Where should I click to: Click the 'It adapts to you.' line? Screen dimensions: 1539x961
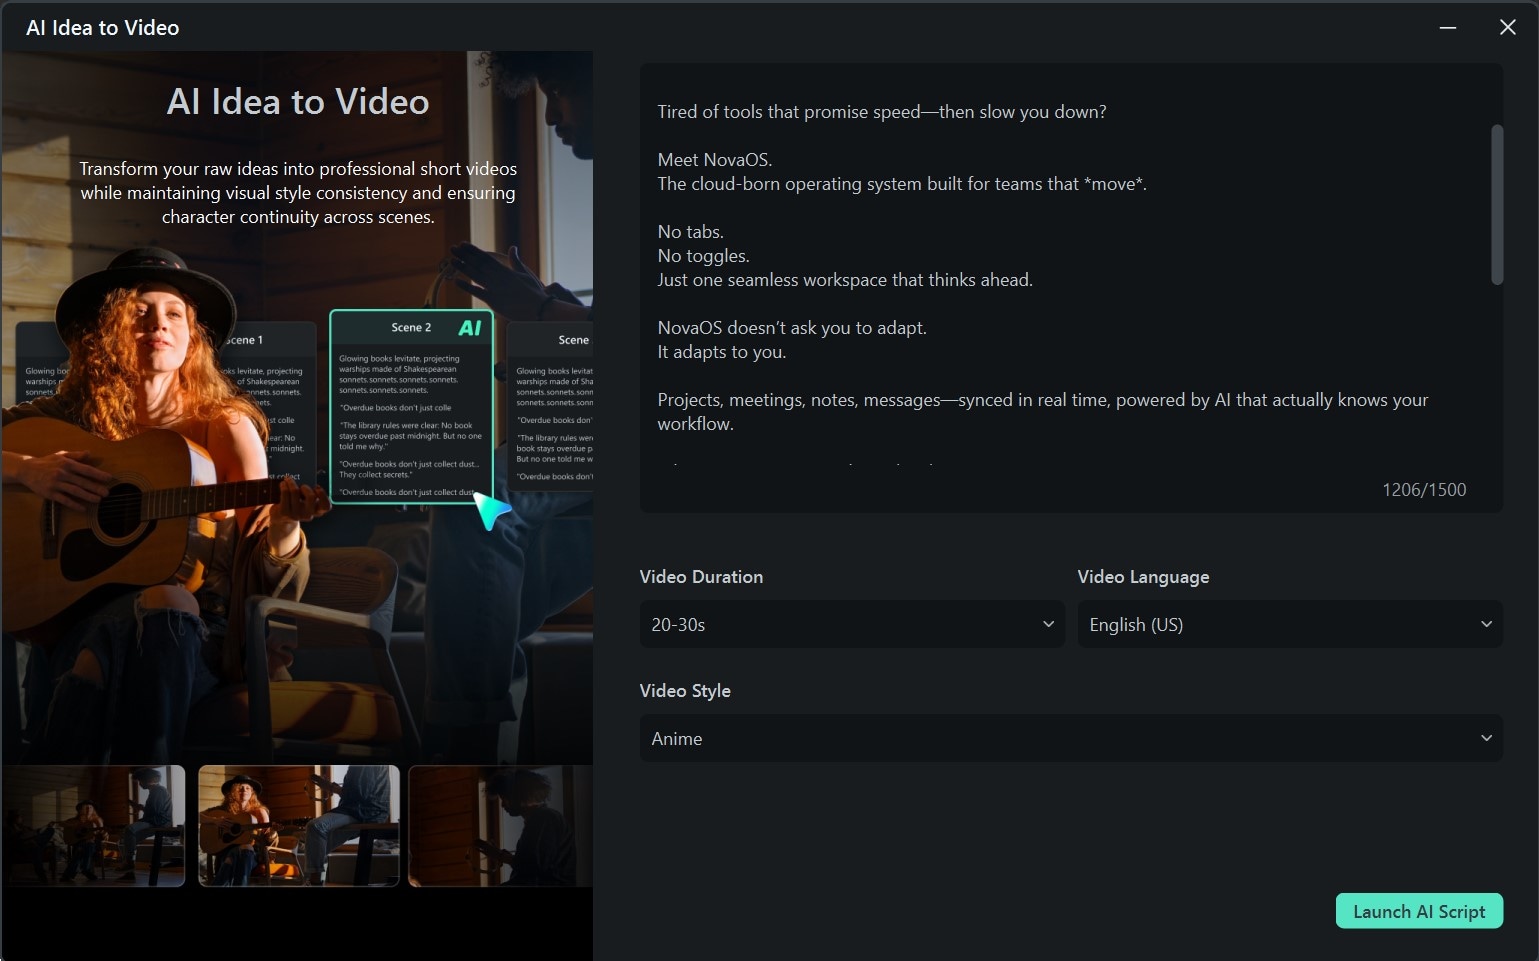pyautogui.click(x=722, y=352)
